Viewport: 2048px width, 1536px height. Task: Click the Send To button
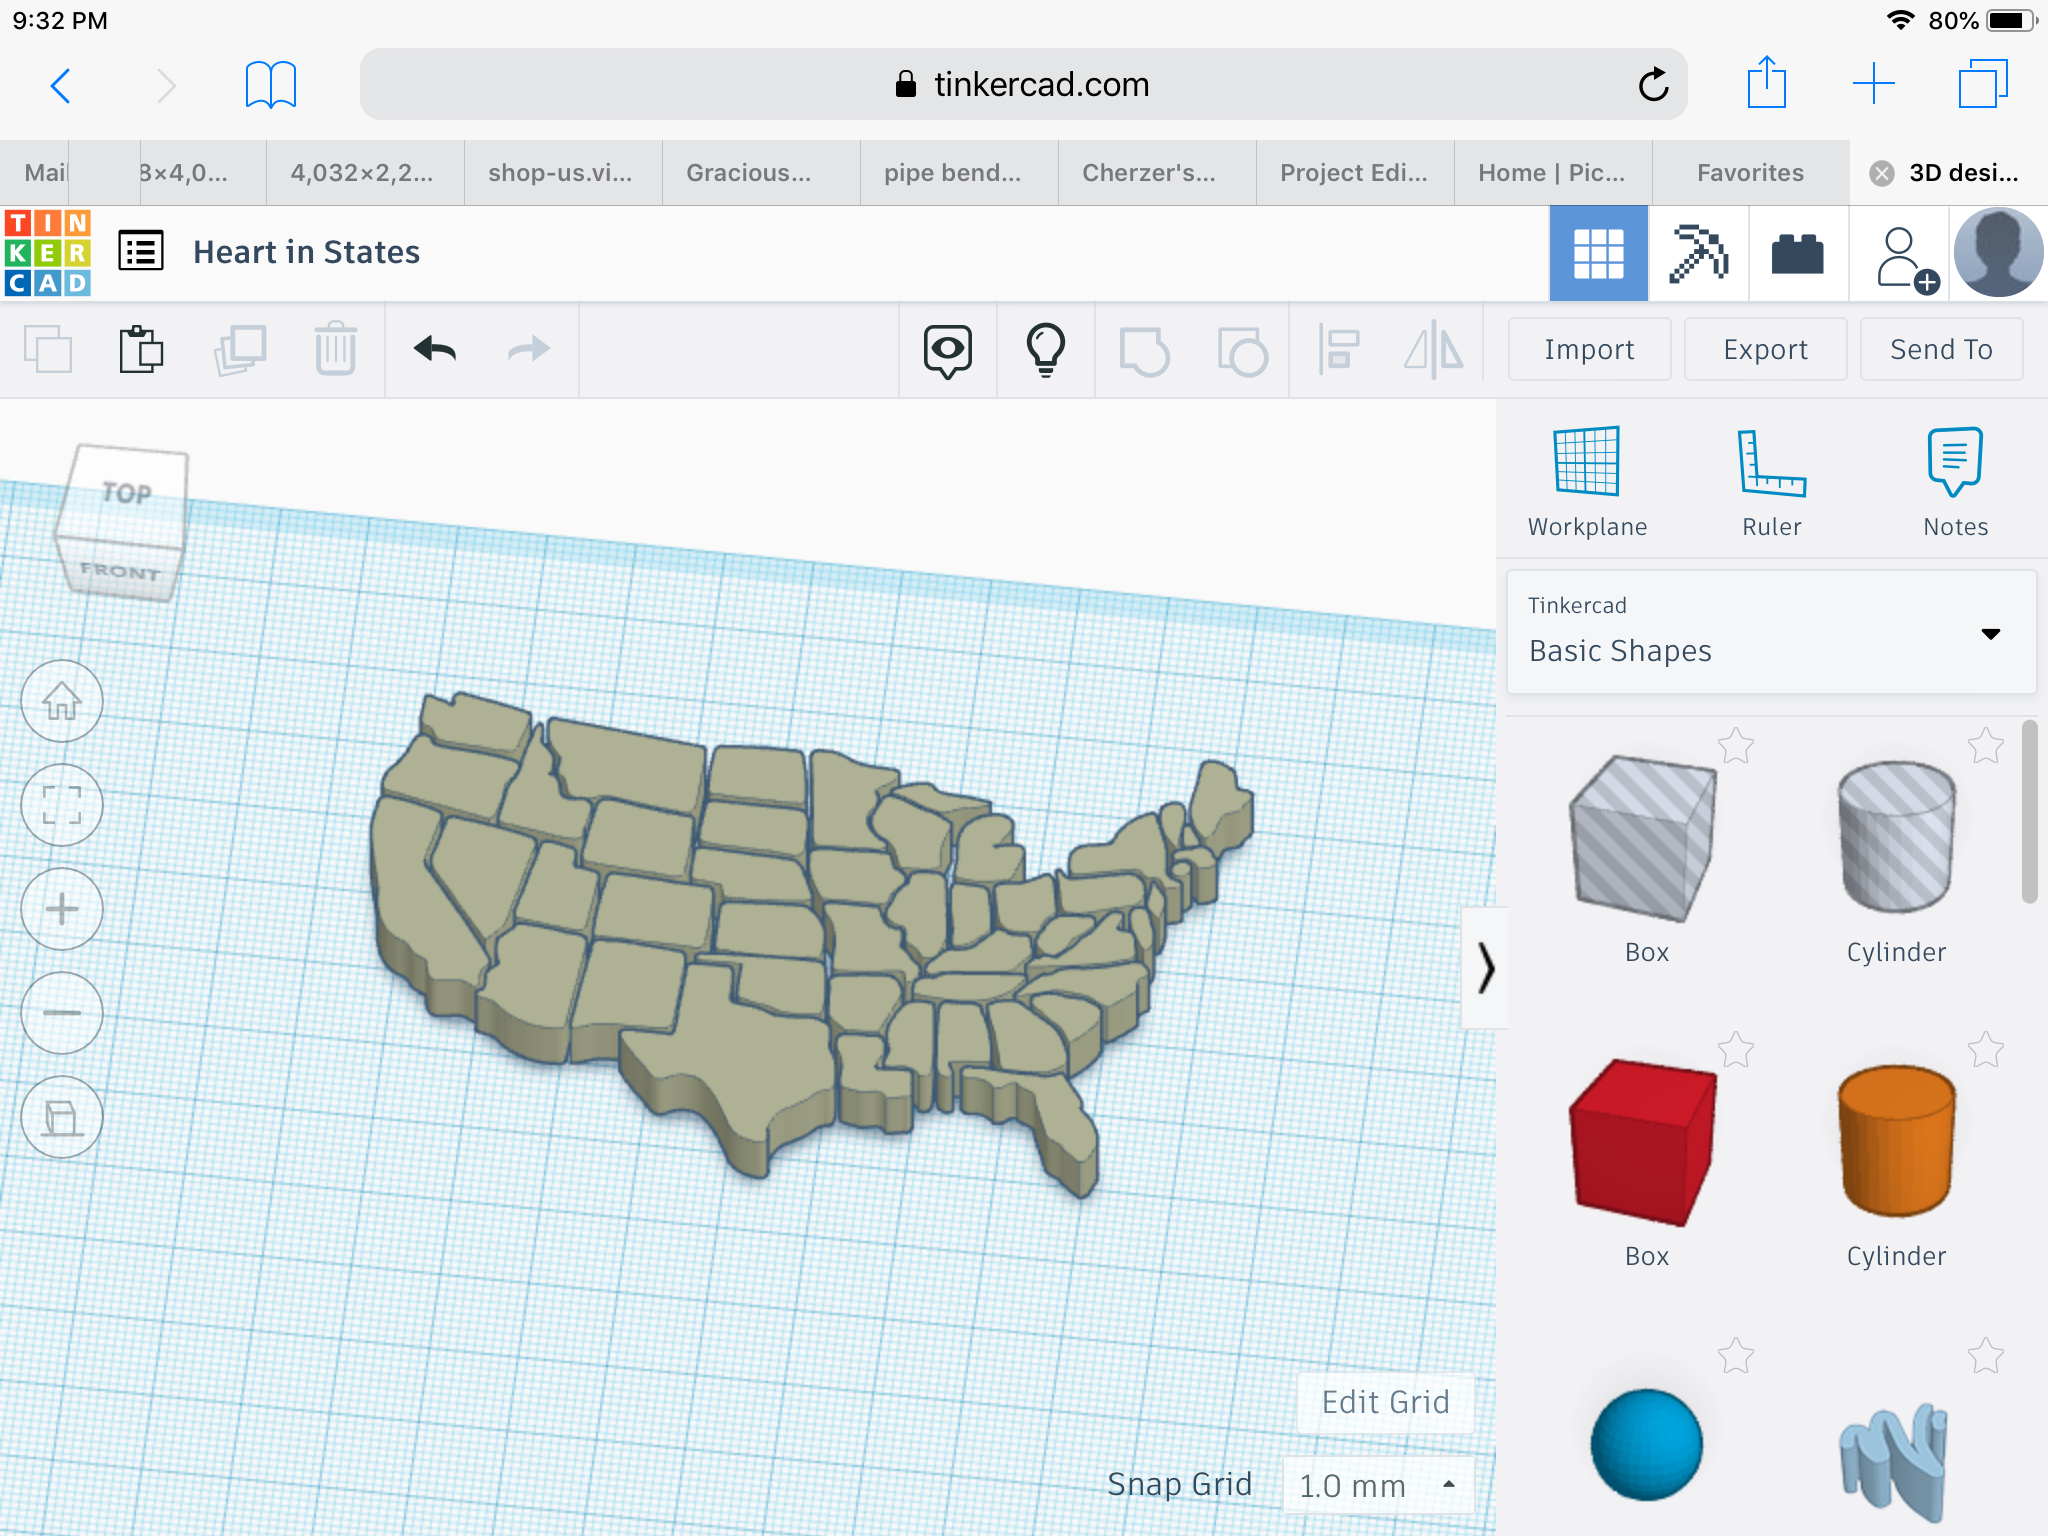(1941, 349)
